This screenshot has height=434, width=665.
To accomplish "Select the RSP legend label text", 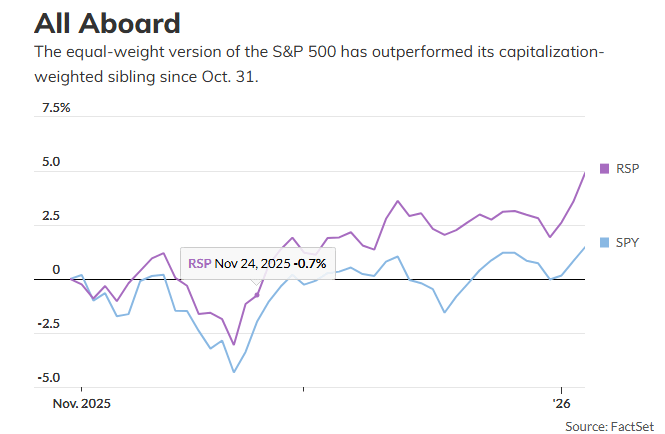I will tap(627, 167).
